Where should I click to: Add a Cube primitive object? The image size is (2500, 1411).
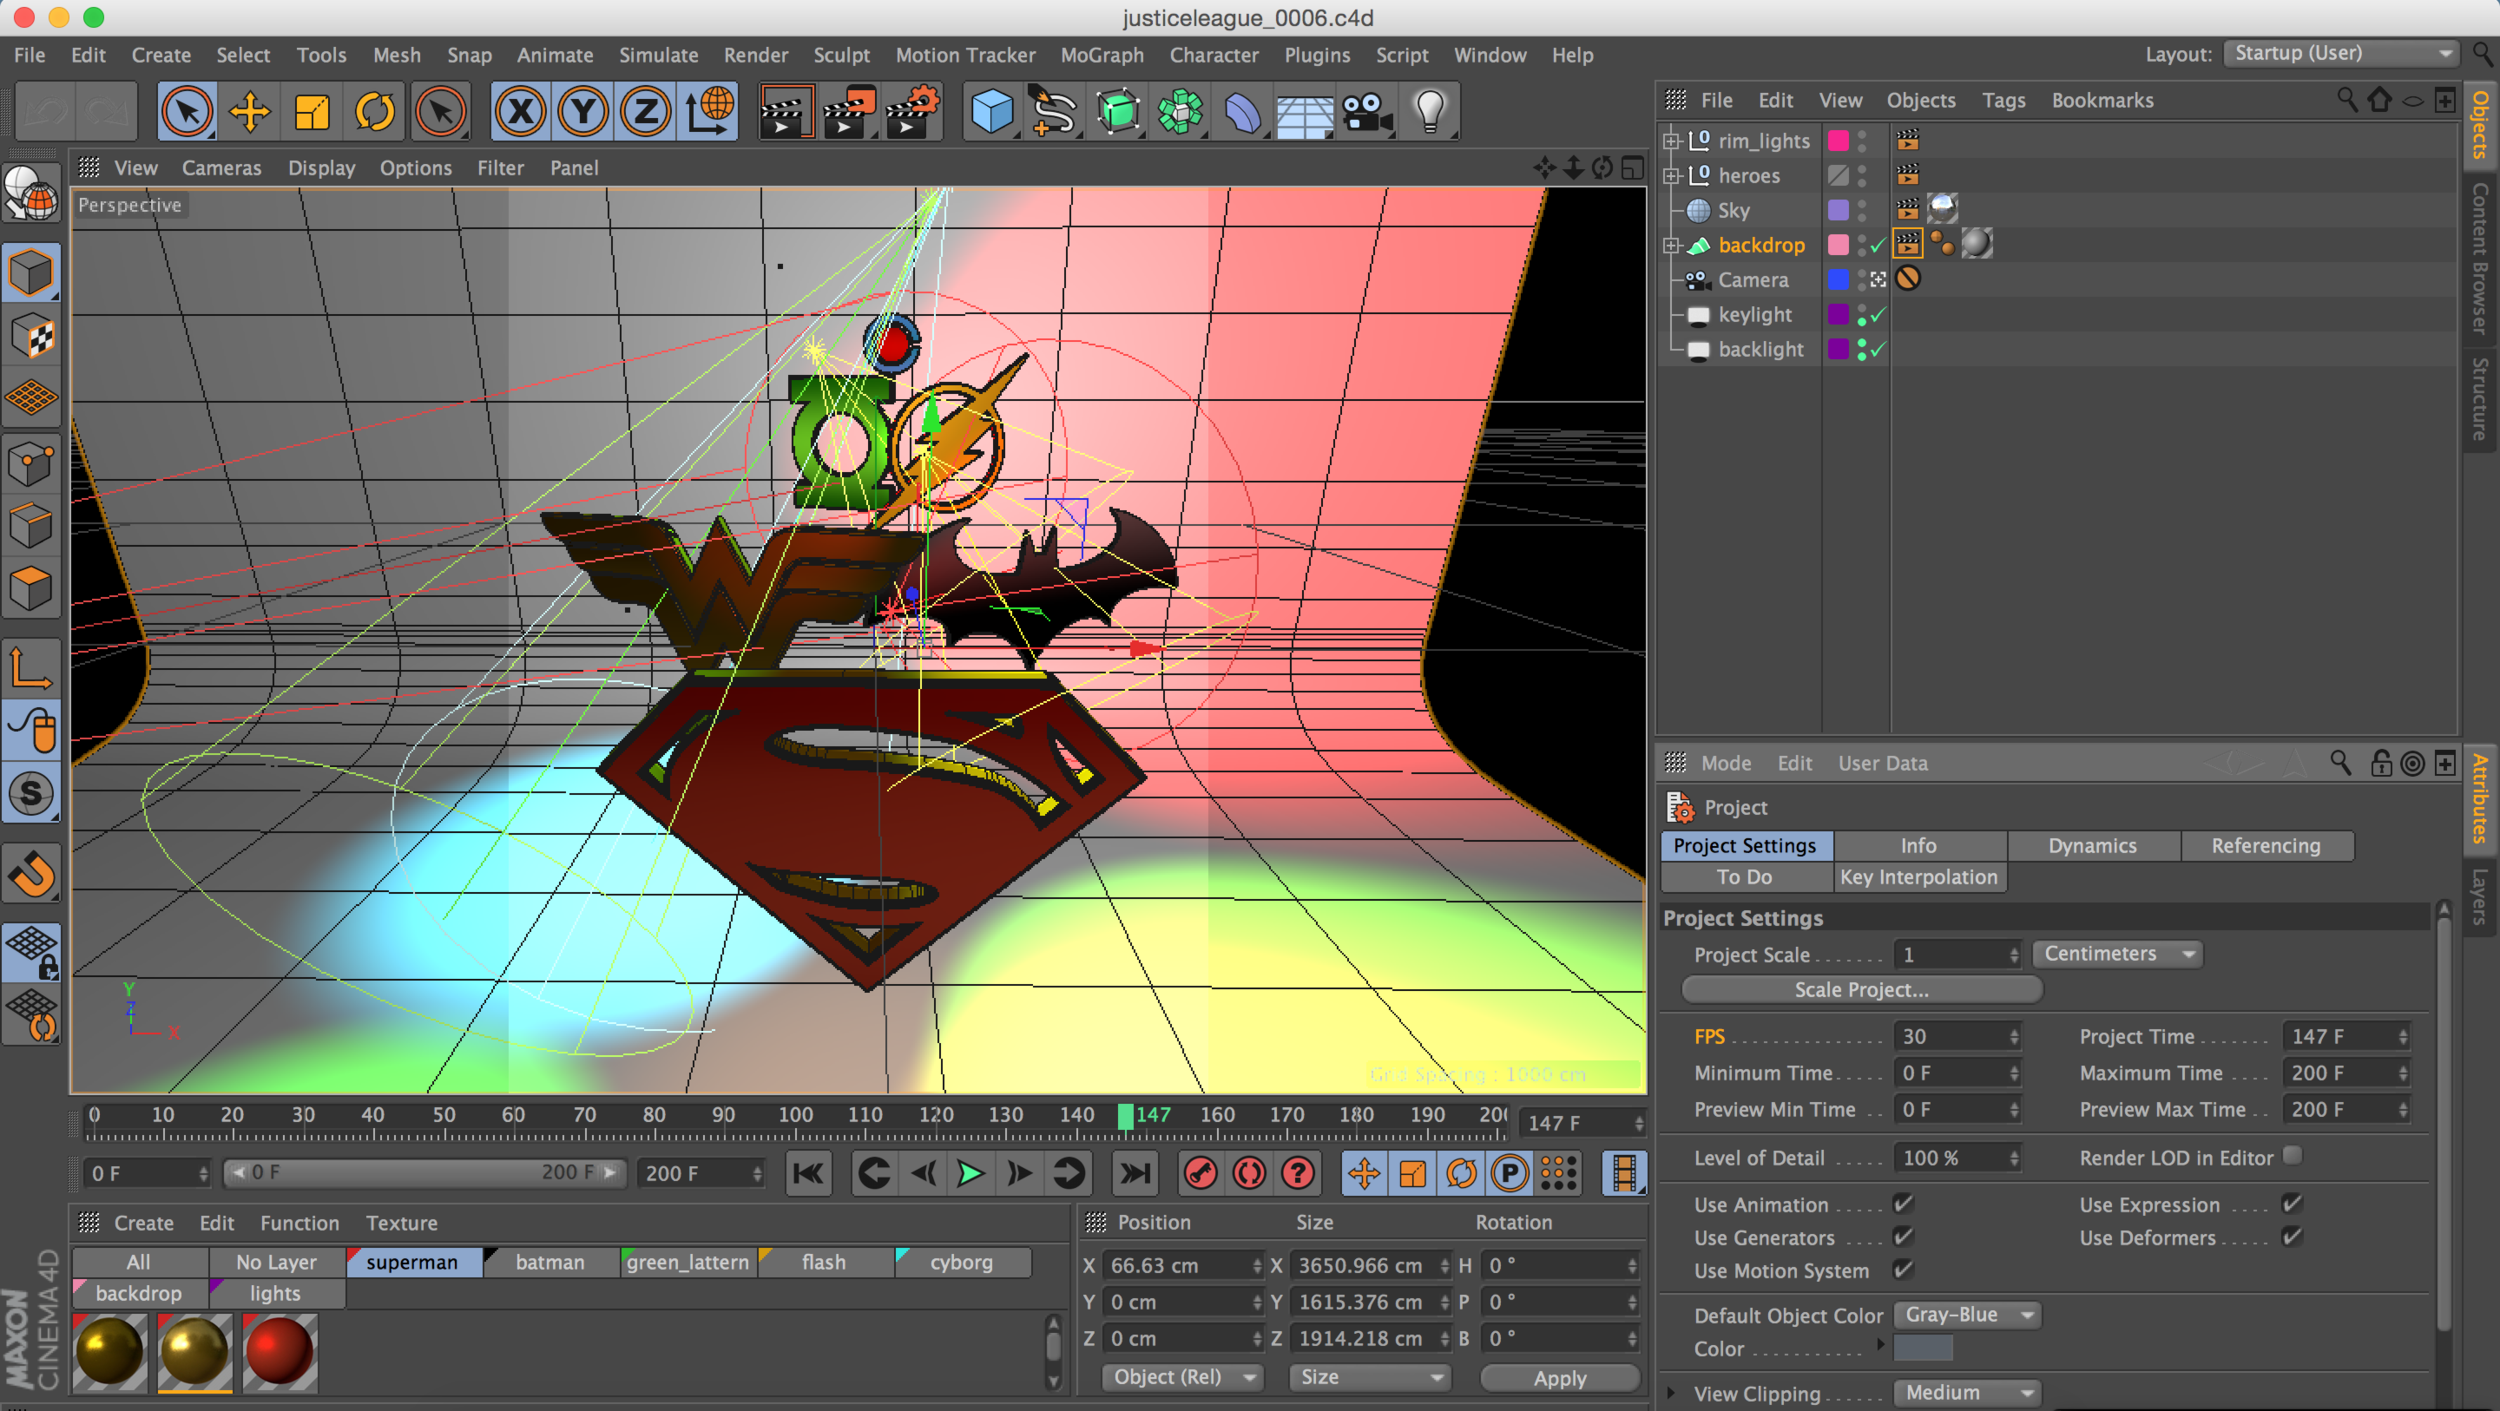click(991, 112)
